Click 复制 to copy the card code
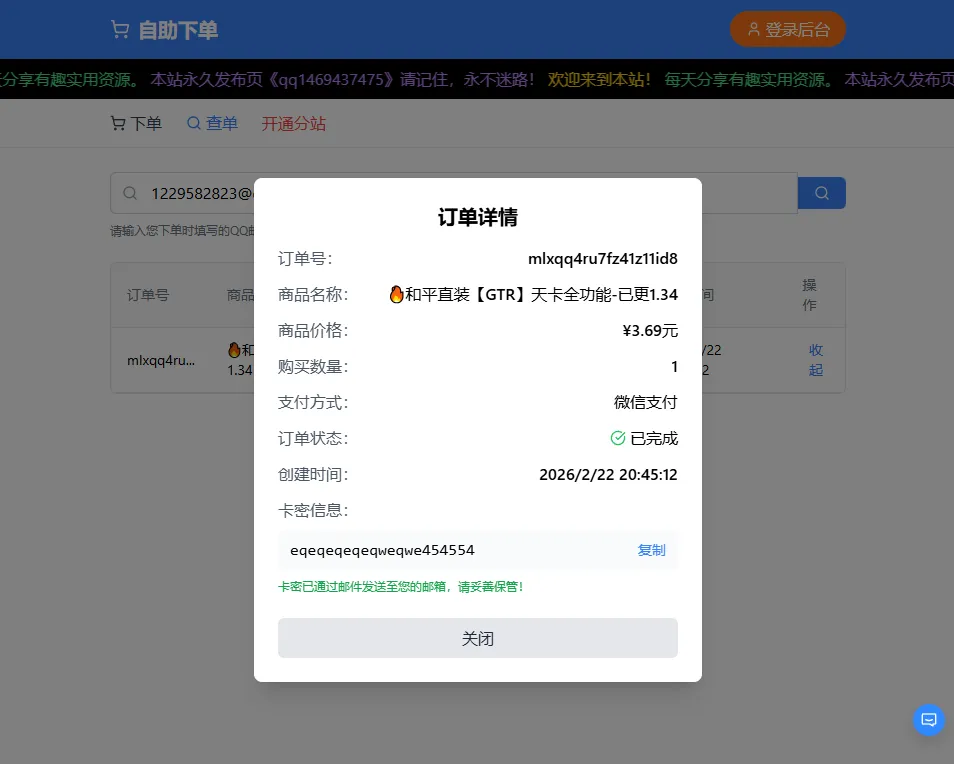954x764 pixels. click(x=651, y=550)
